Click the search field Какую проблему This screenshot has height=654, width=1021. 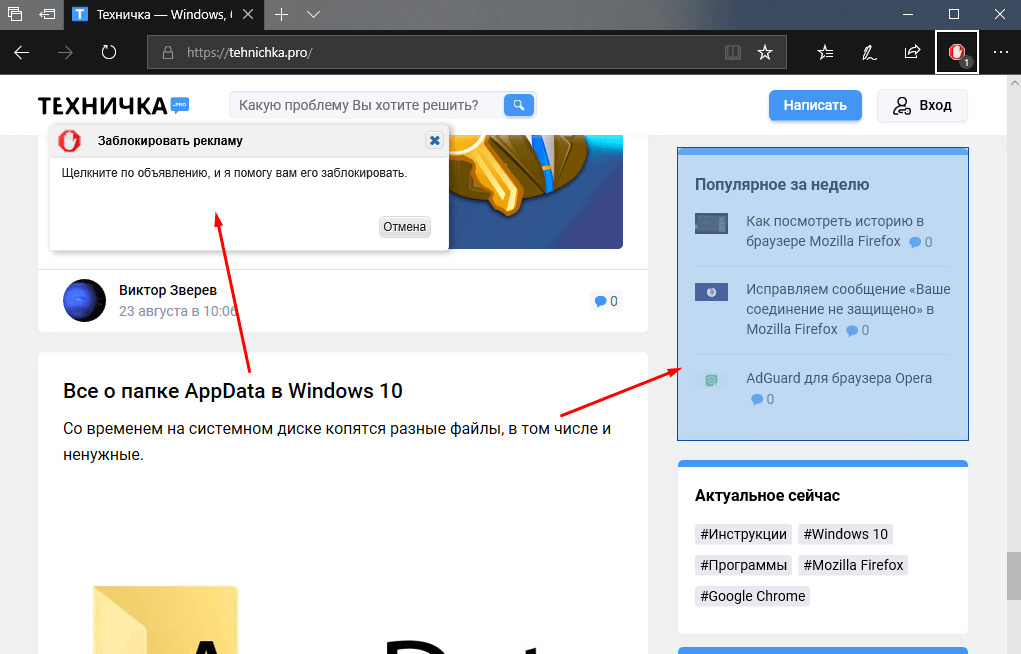pyautogui.click(x=366, y=106)
